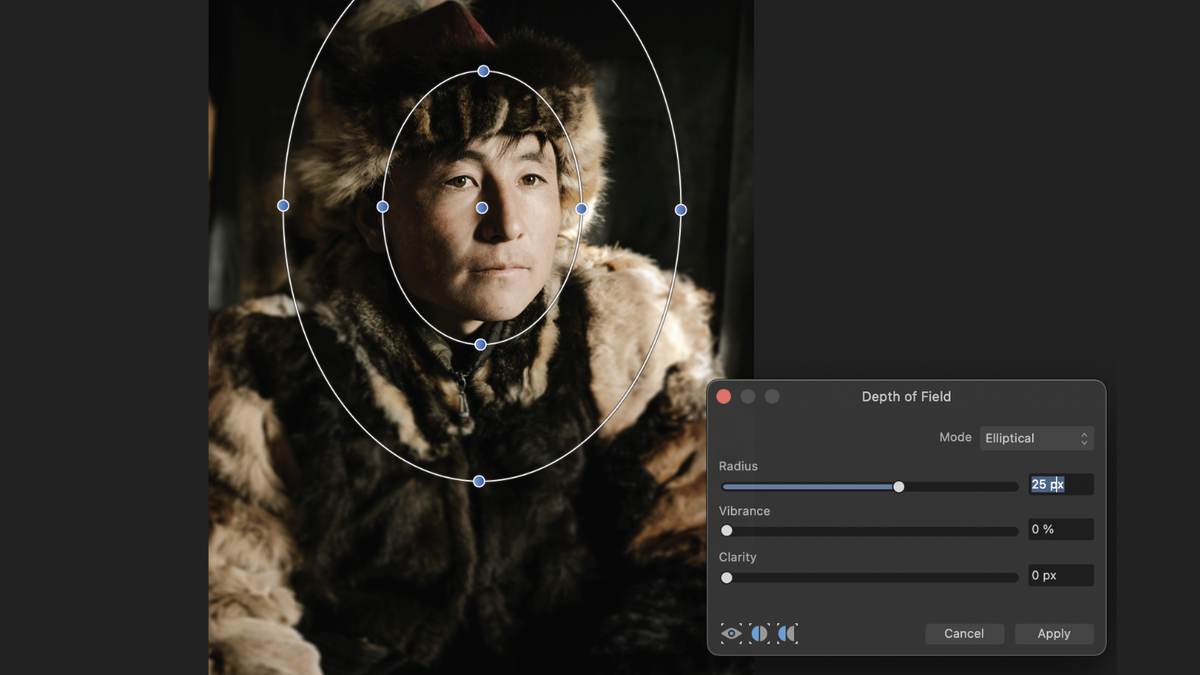
Task: Apply the Depth of Field effect
Action: tap(1054, 633)
